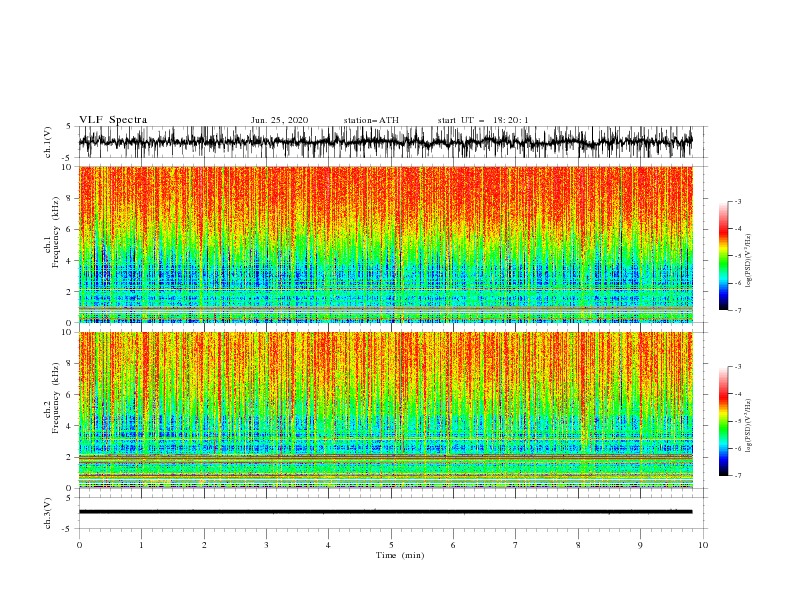This screenshot has height=612, width=792.
Task: Click the "ch.1(V)" waveform axis label
Action: tap(48, 142)
